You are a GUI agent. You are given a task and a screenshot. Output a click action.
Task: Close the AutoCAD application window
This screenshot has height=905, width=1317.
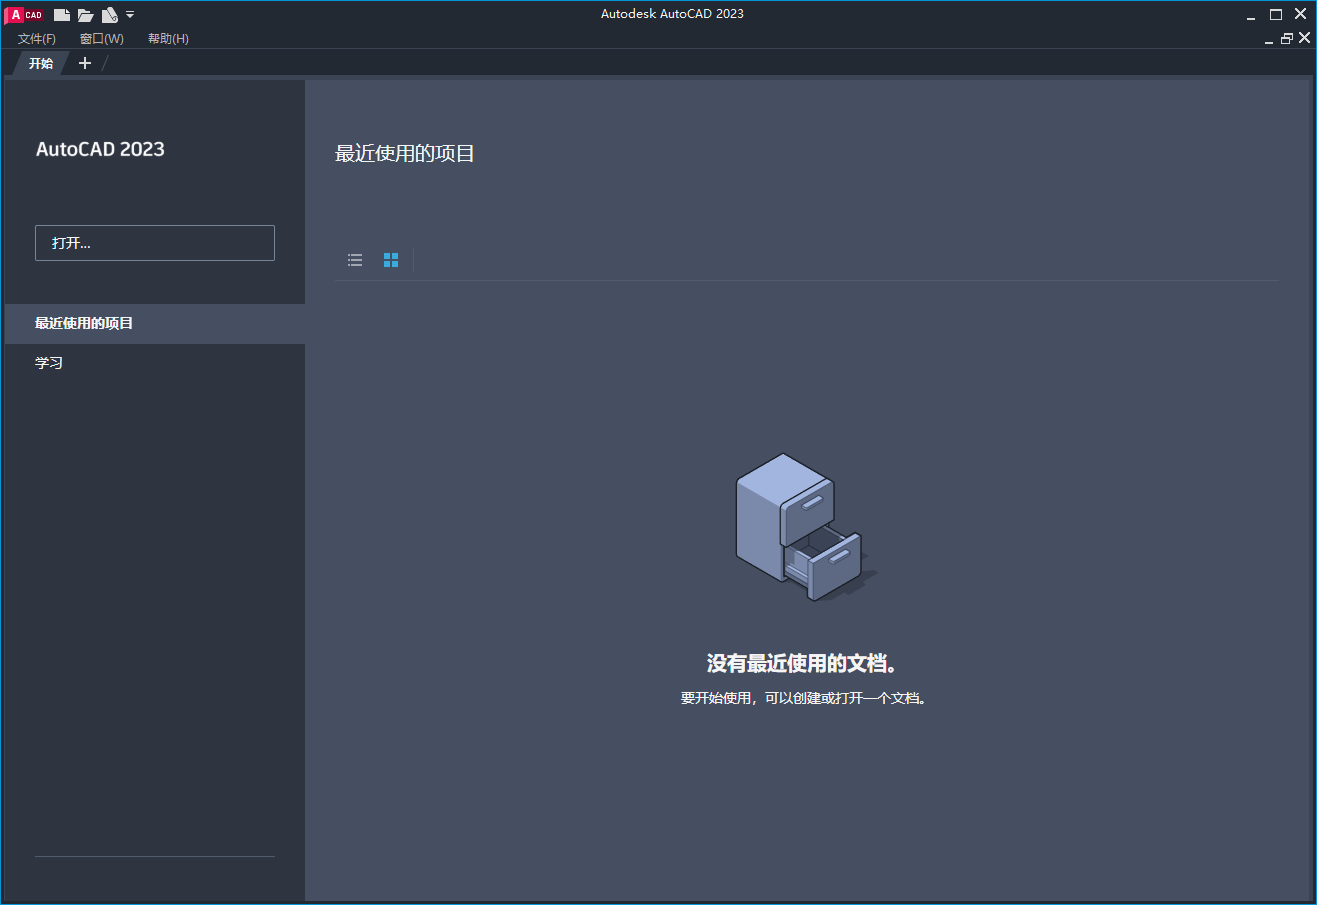[x=1301, y=14]
